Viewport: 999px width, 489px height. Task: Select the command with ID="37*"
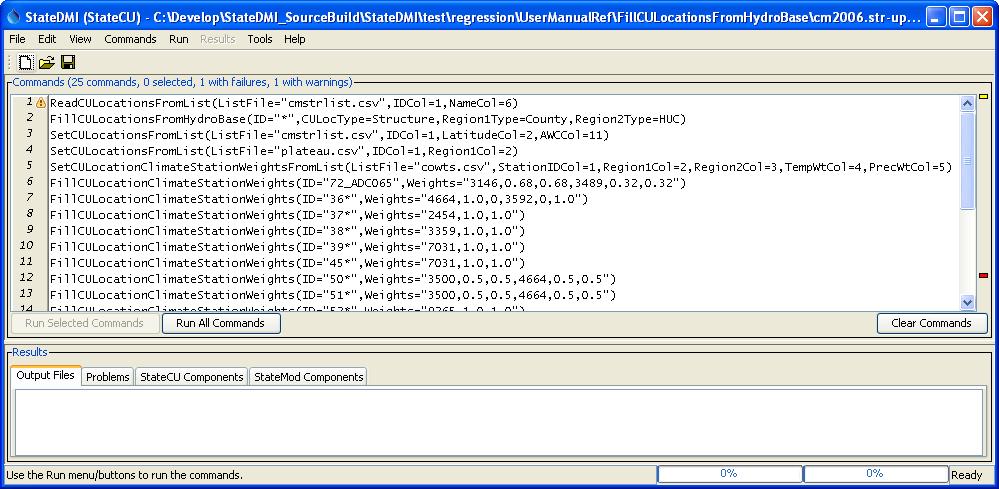tap(287, 215)
